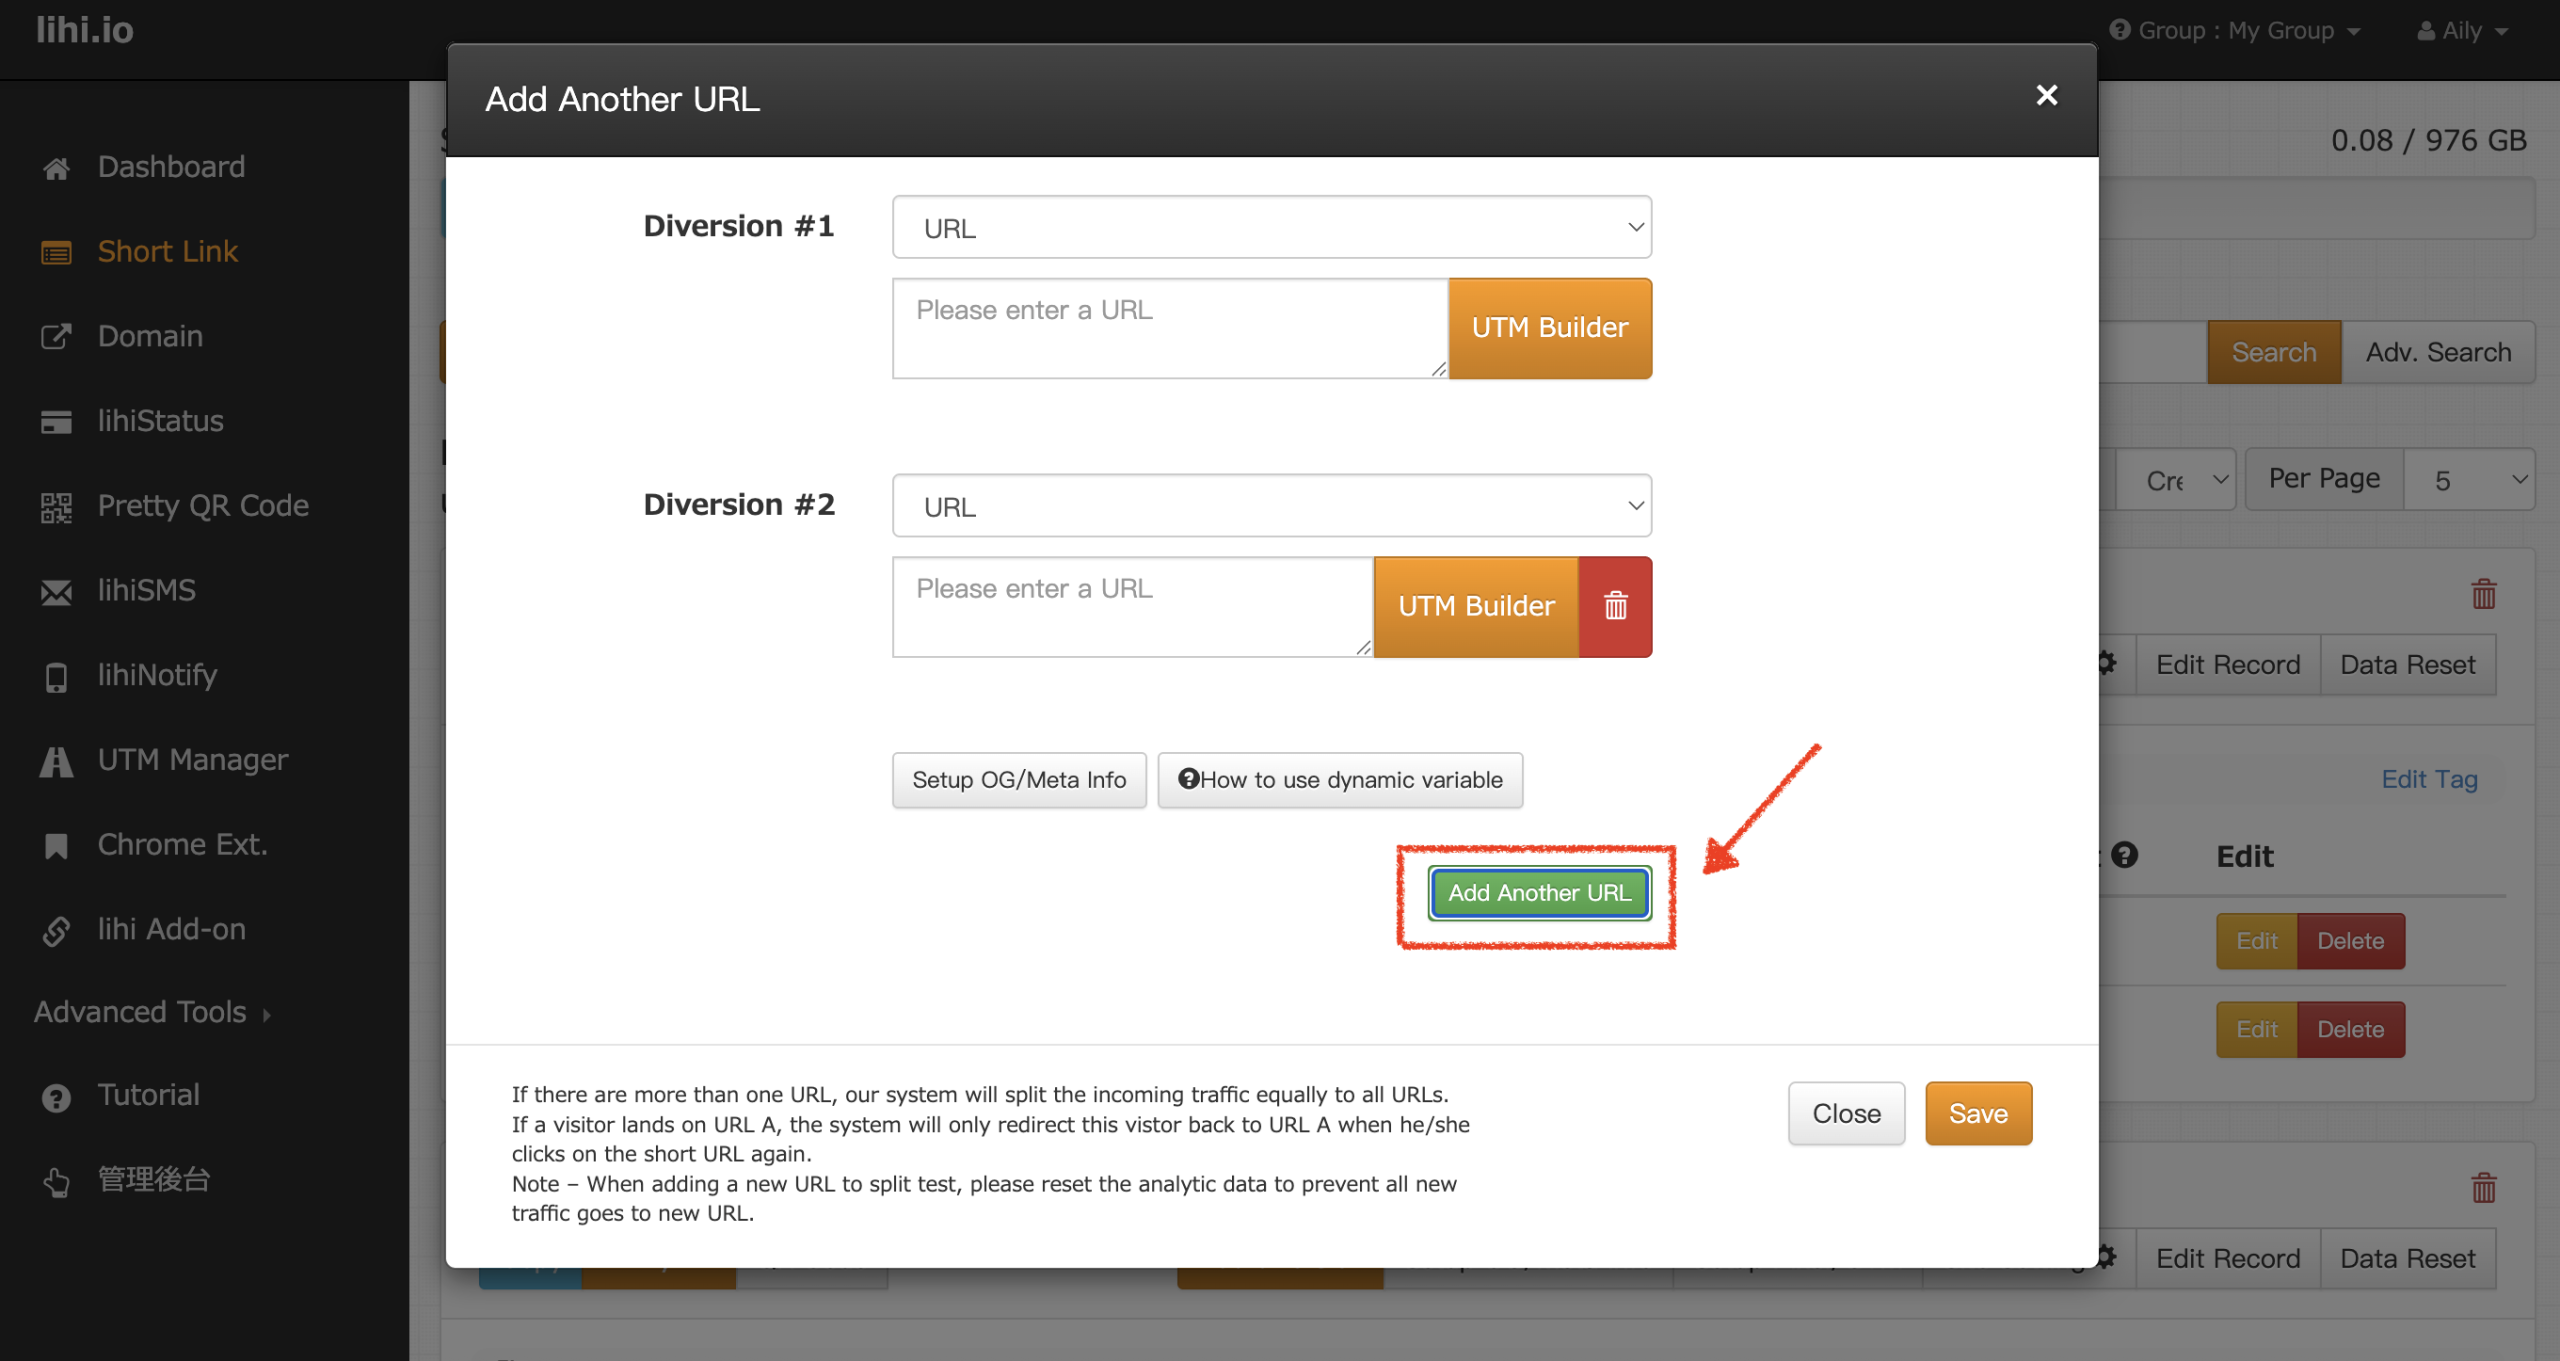Click the UTM Manager road icon

[x=56, y=761]
